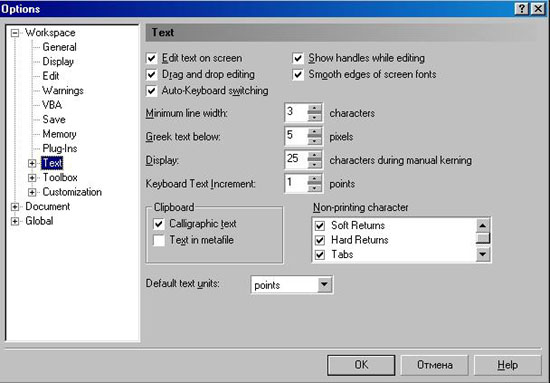This screenshot has height=383, width=550.
Task: Uncheck Hard Returns in non-printing list
Action: (x=320, y=240)
